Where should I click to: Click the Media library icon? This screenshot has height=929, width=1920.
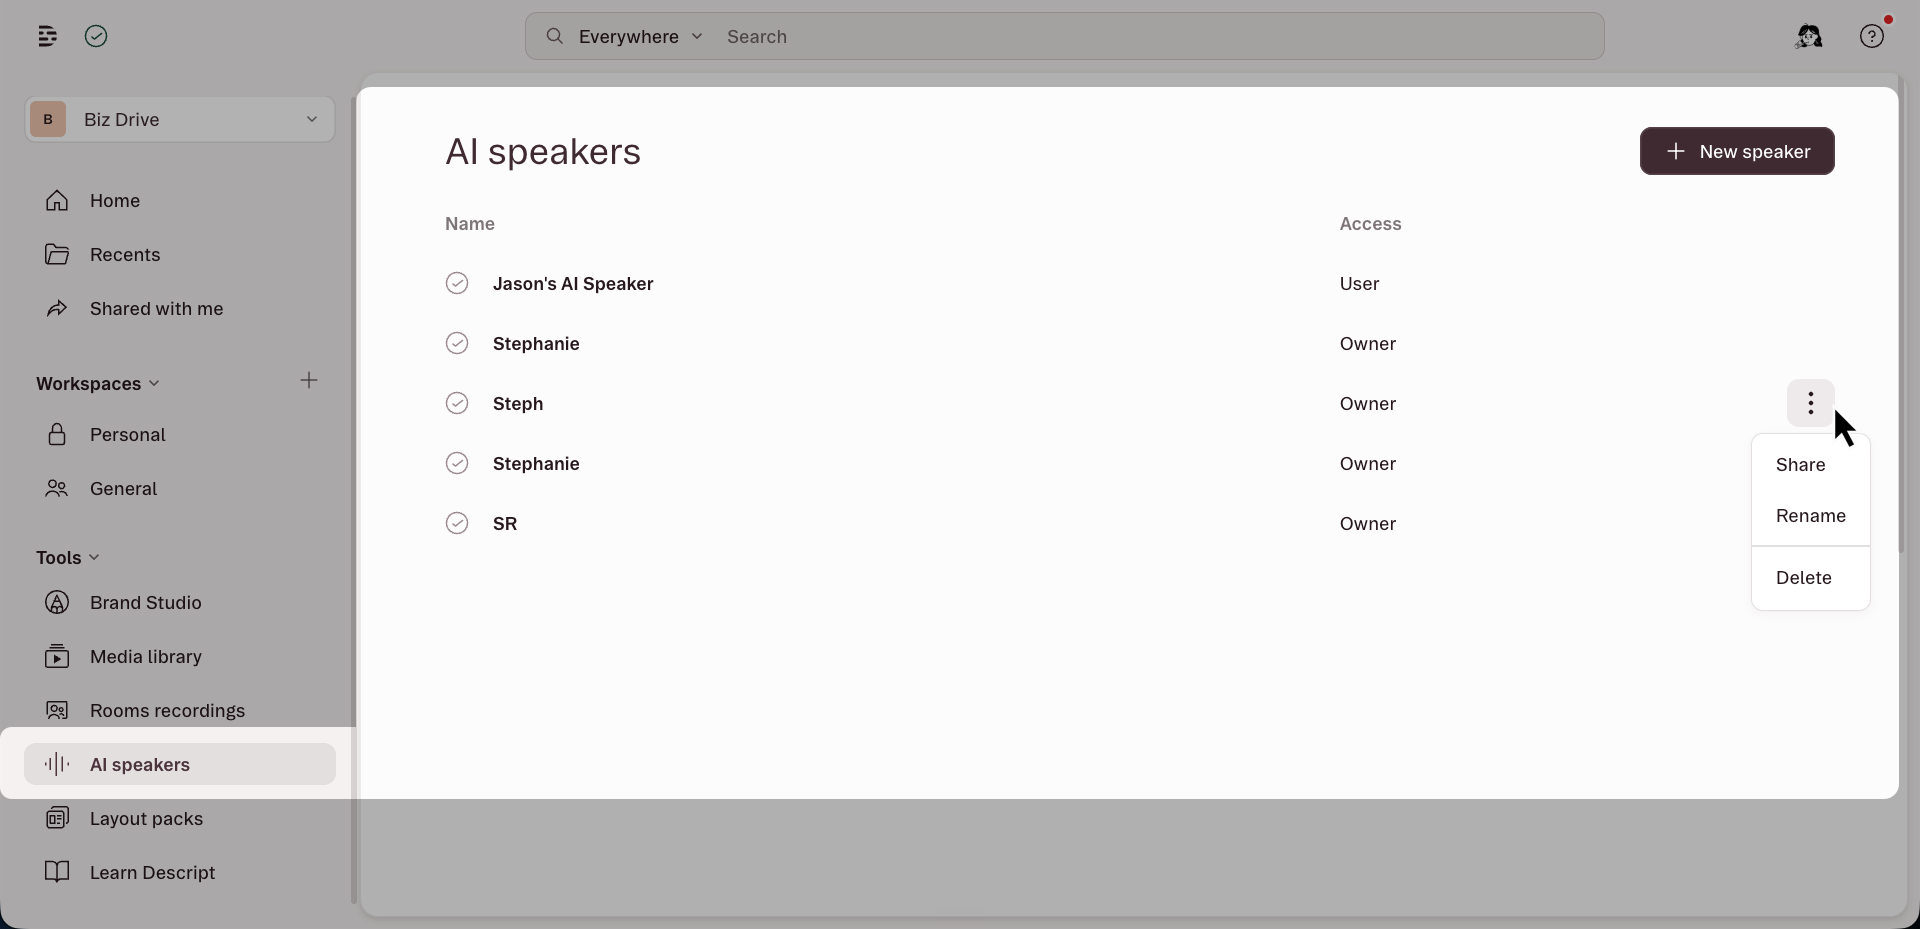coord(58,656)
